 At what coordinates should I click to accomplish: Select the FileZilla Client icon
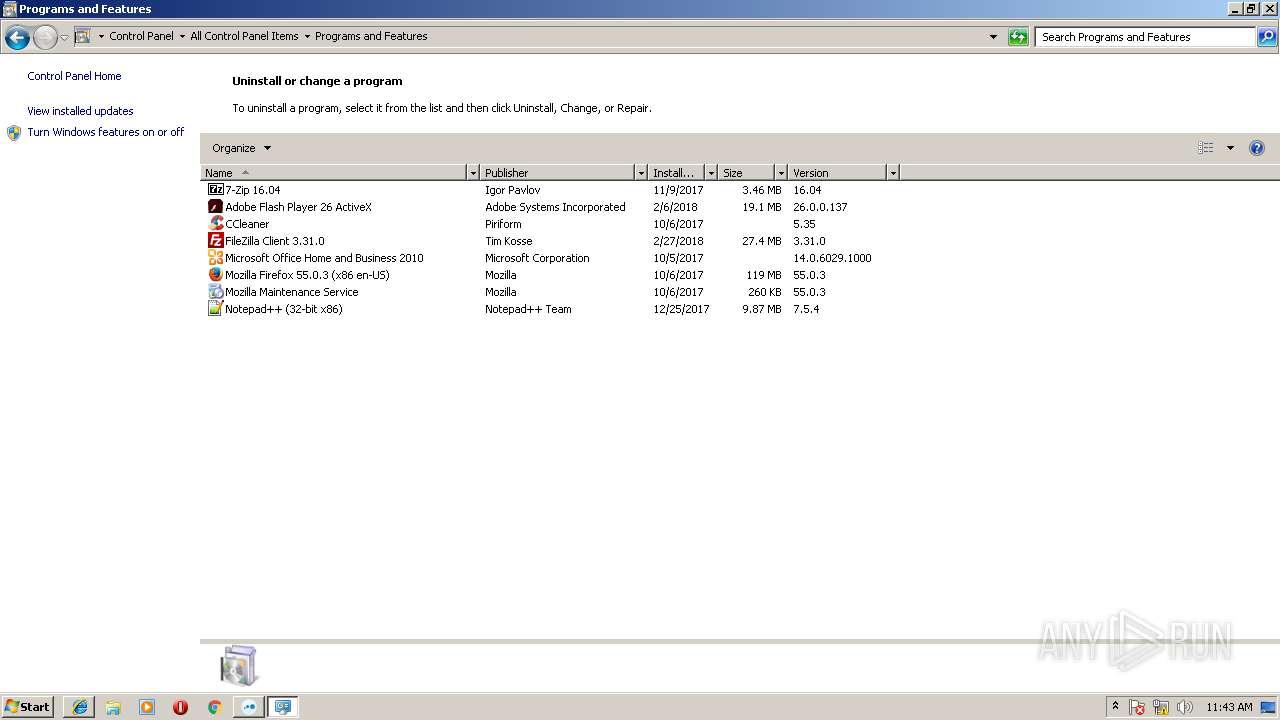[x=215, y=241]
